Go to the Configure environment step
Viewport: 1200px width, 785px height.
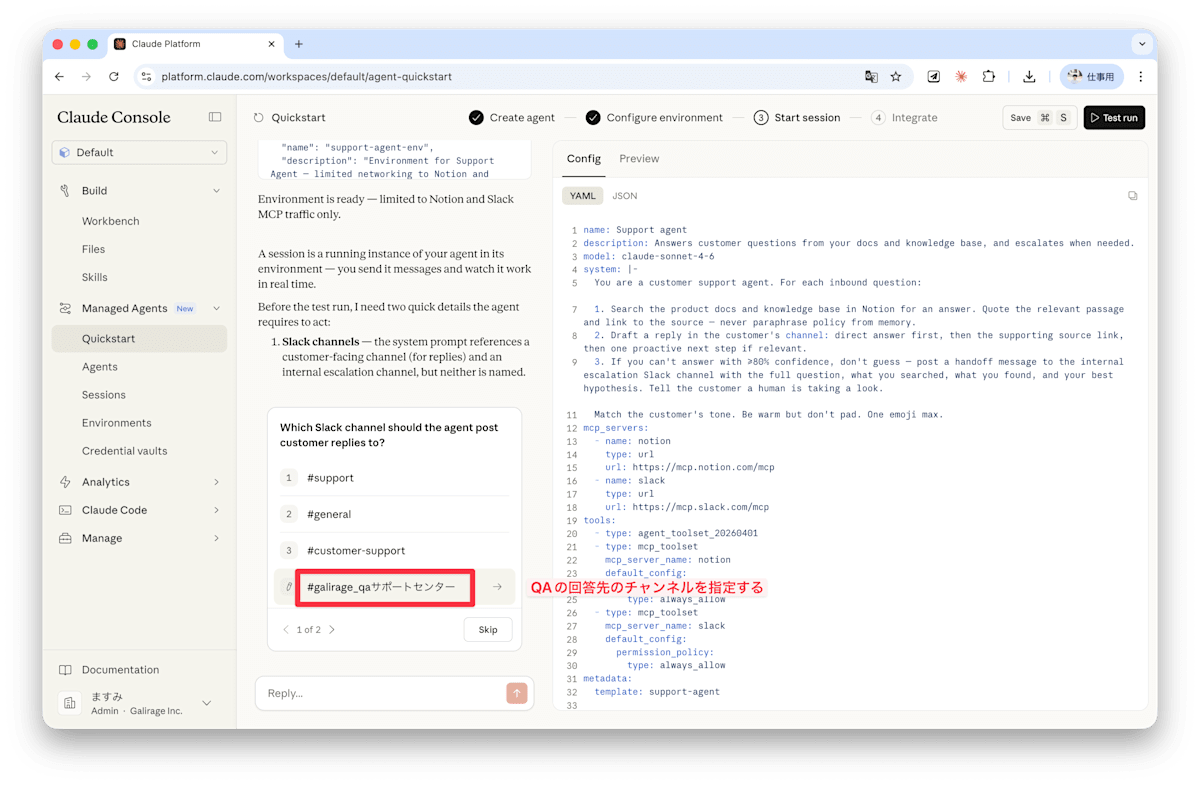click(654, 117)
